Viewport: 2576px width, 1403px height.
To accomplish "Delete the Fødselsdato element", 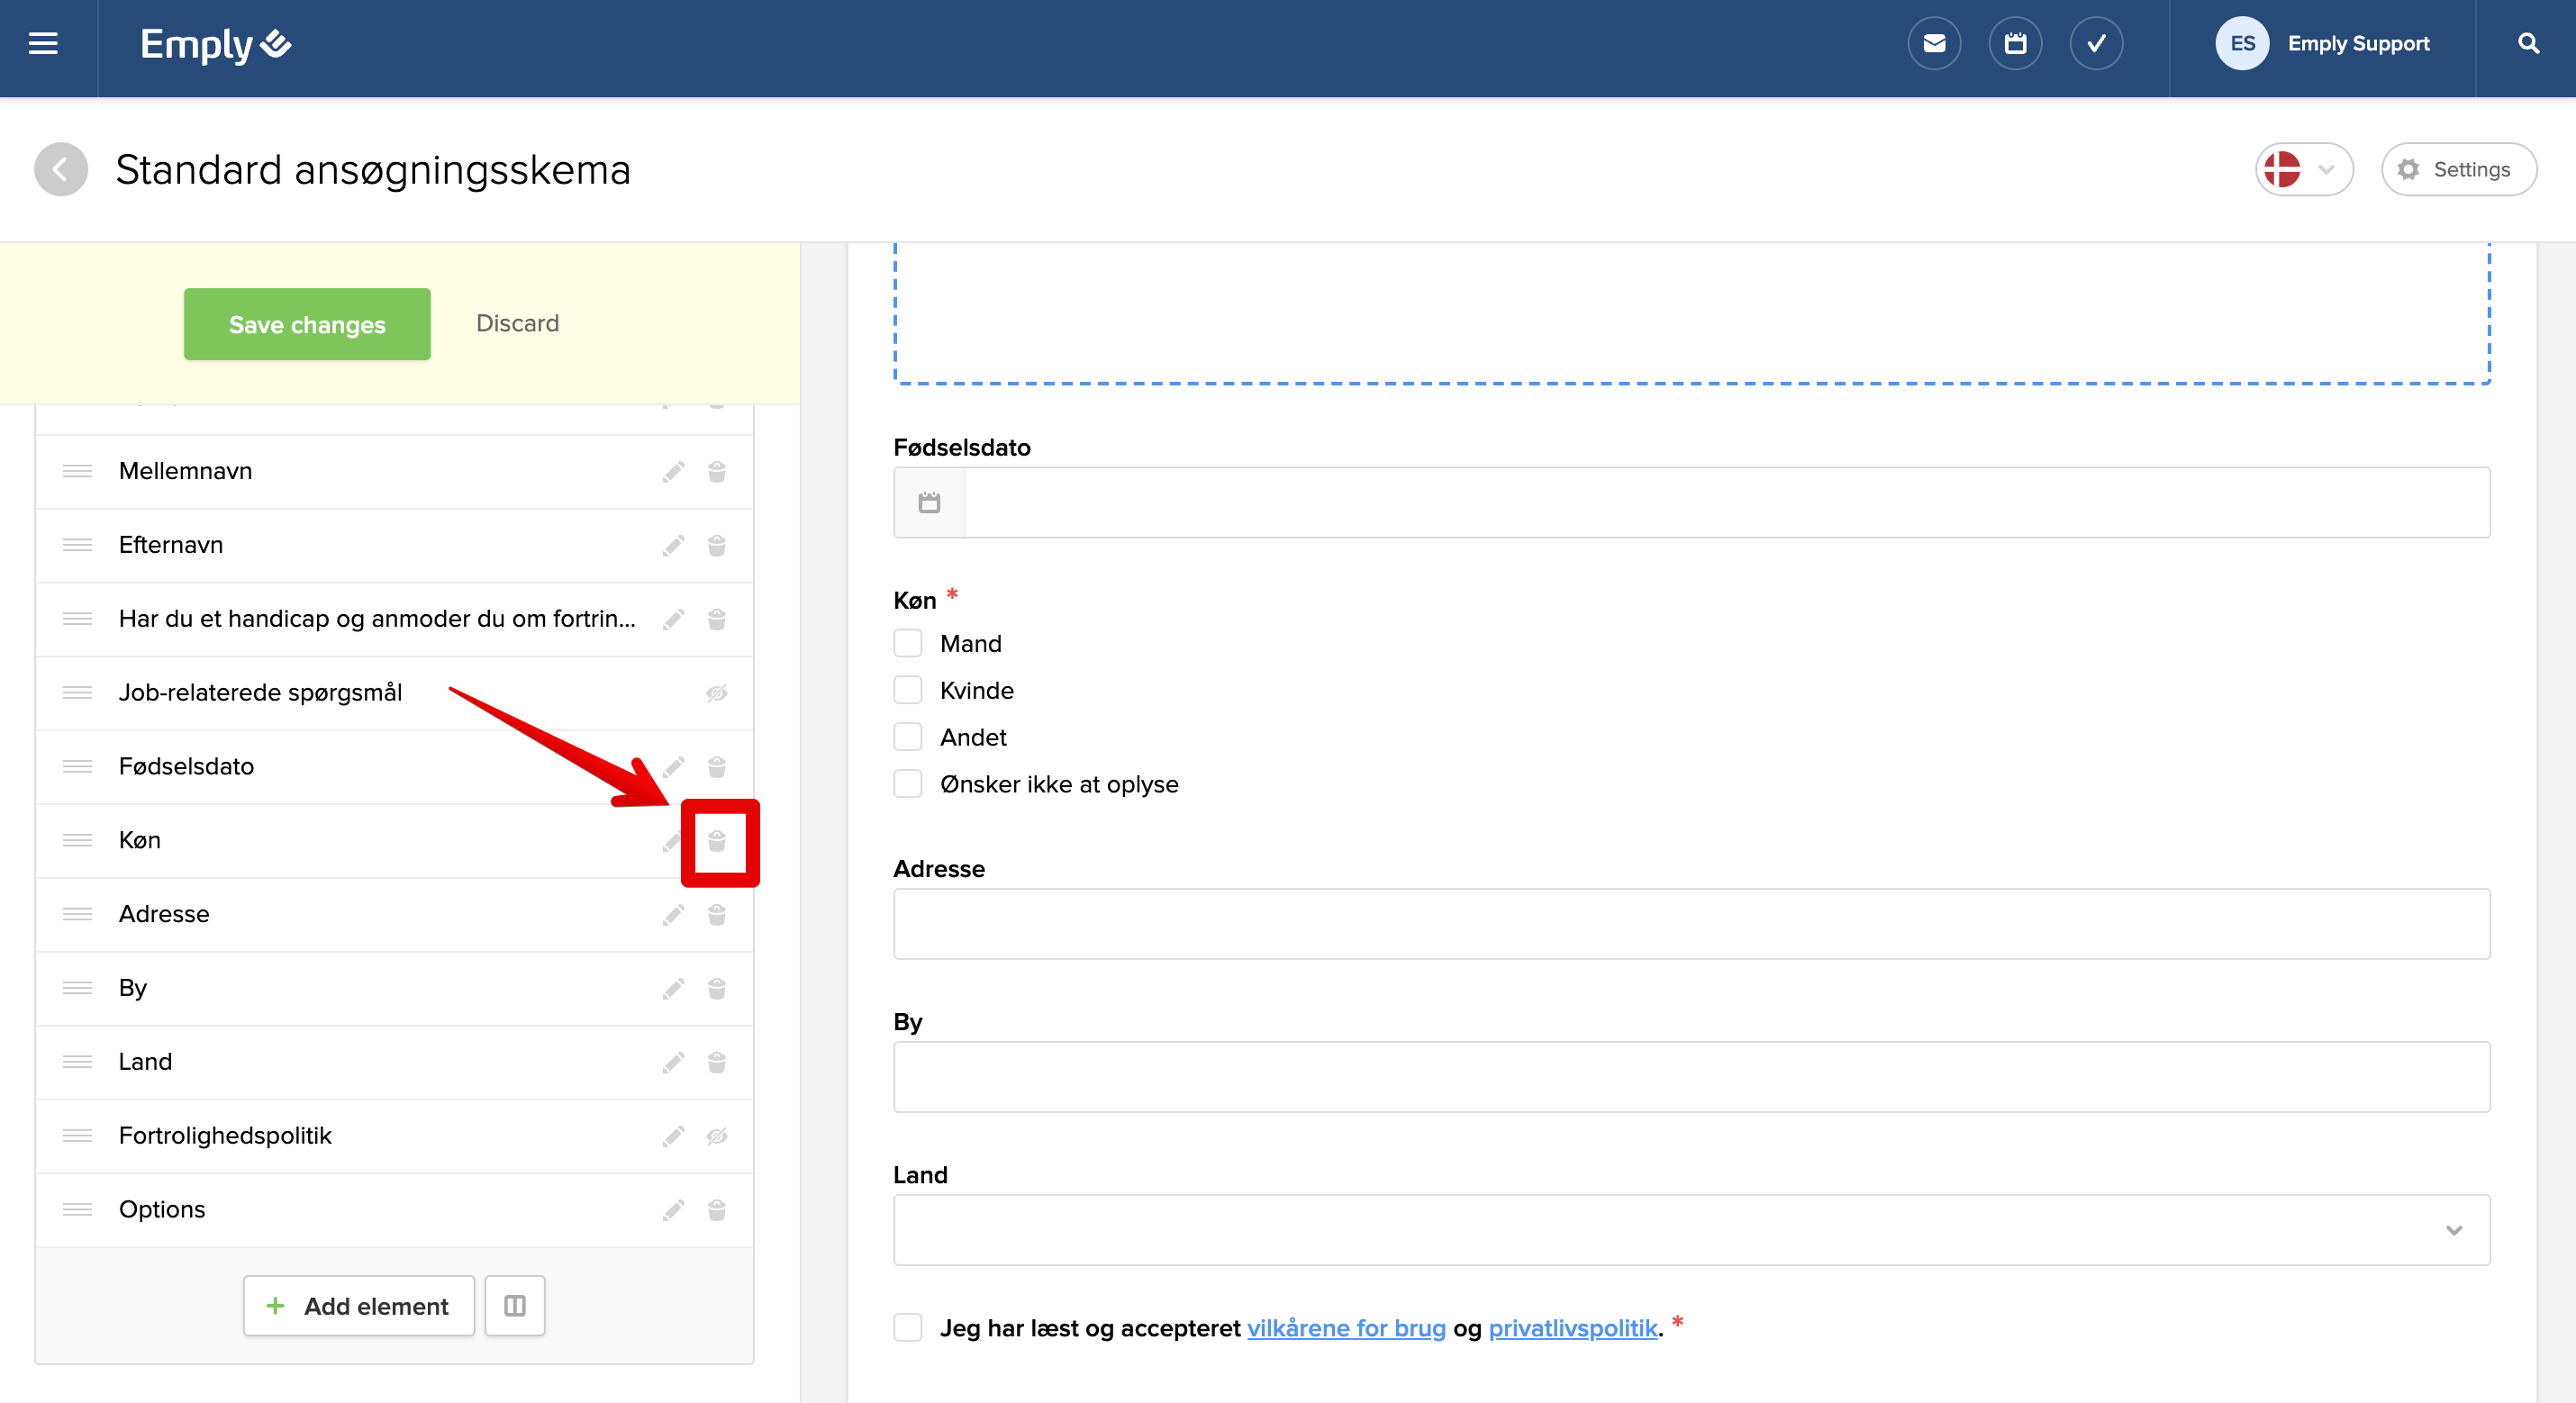I will (x=717, y=767).
